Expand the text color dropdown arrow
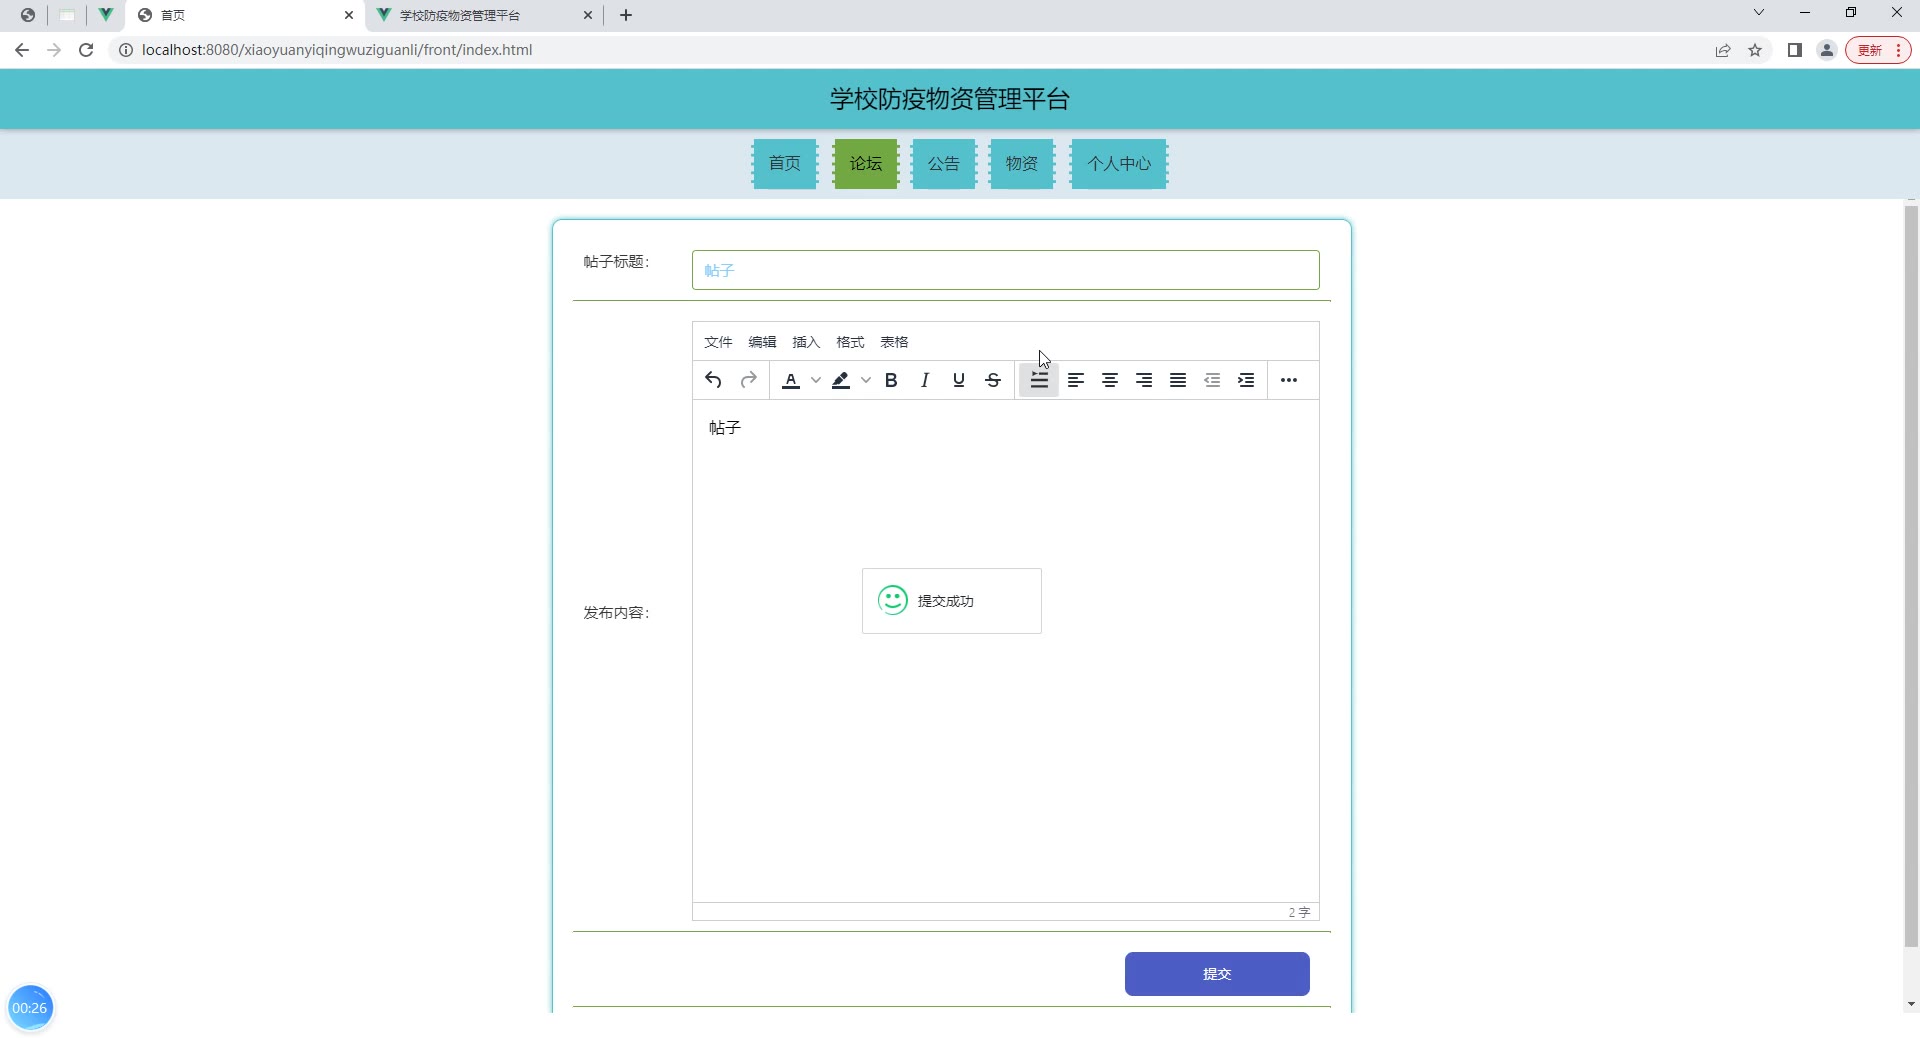1920x1038 pixels. (816, 380)
